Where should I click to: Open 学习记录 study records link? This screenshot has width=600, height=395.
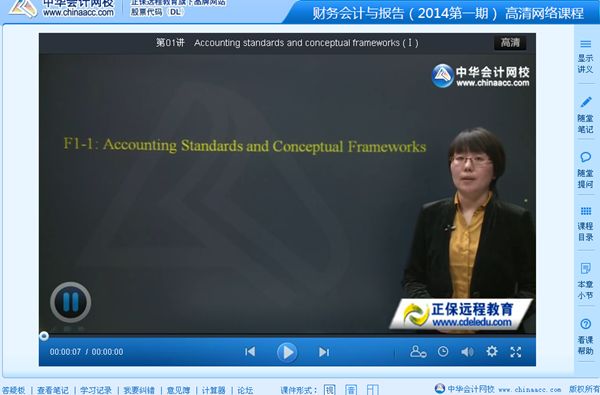click(96, 390)
